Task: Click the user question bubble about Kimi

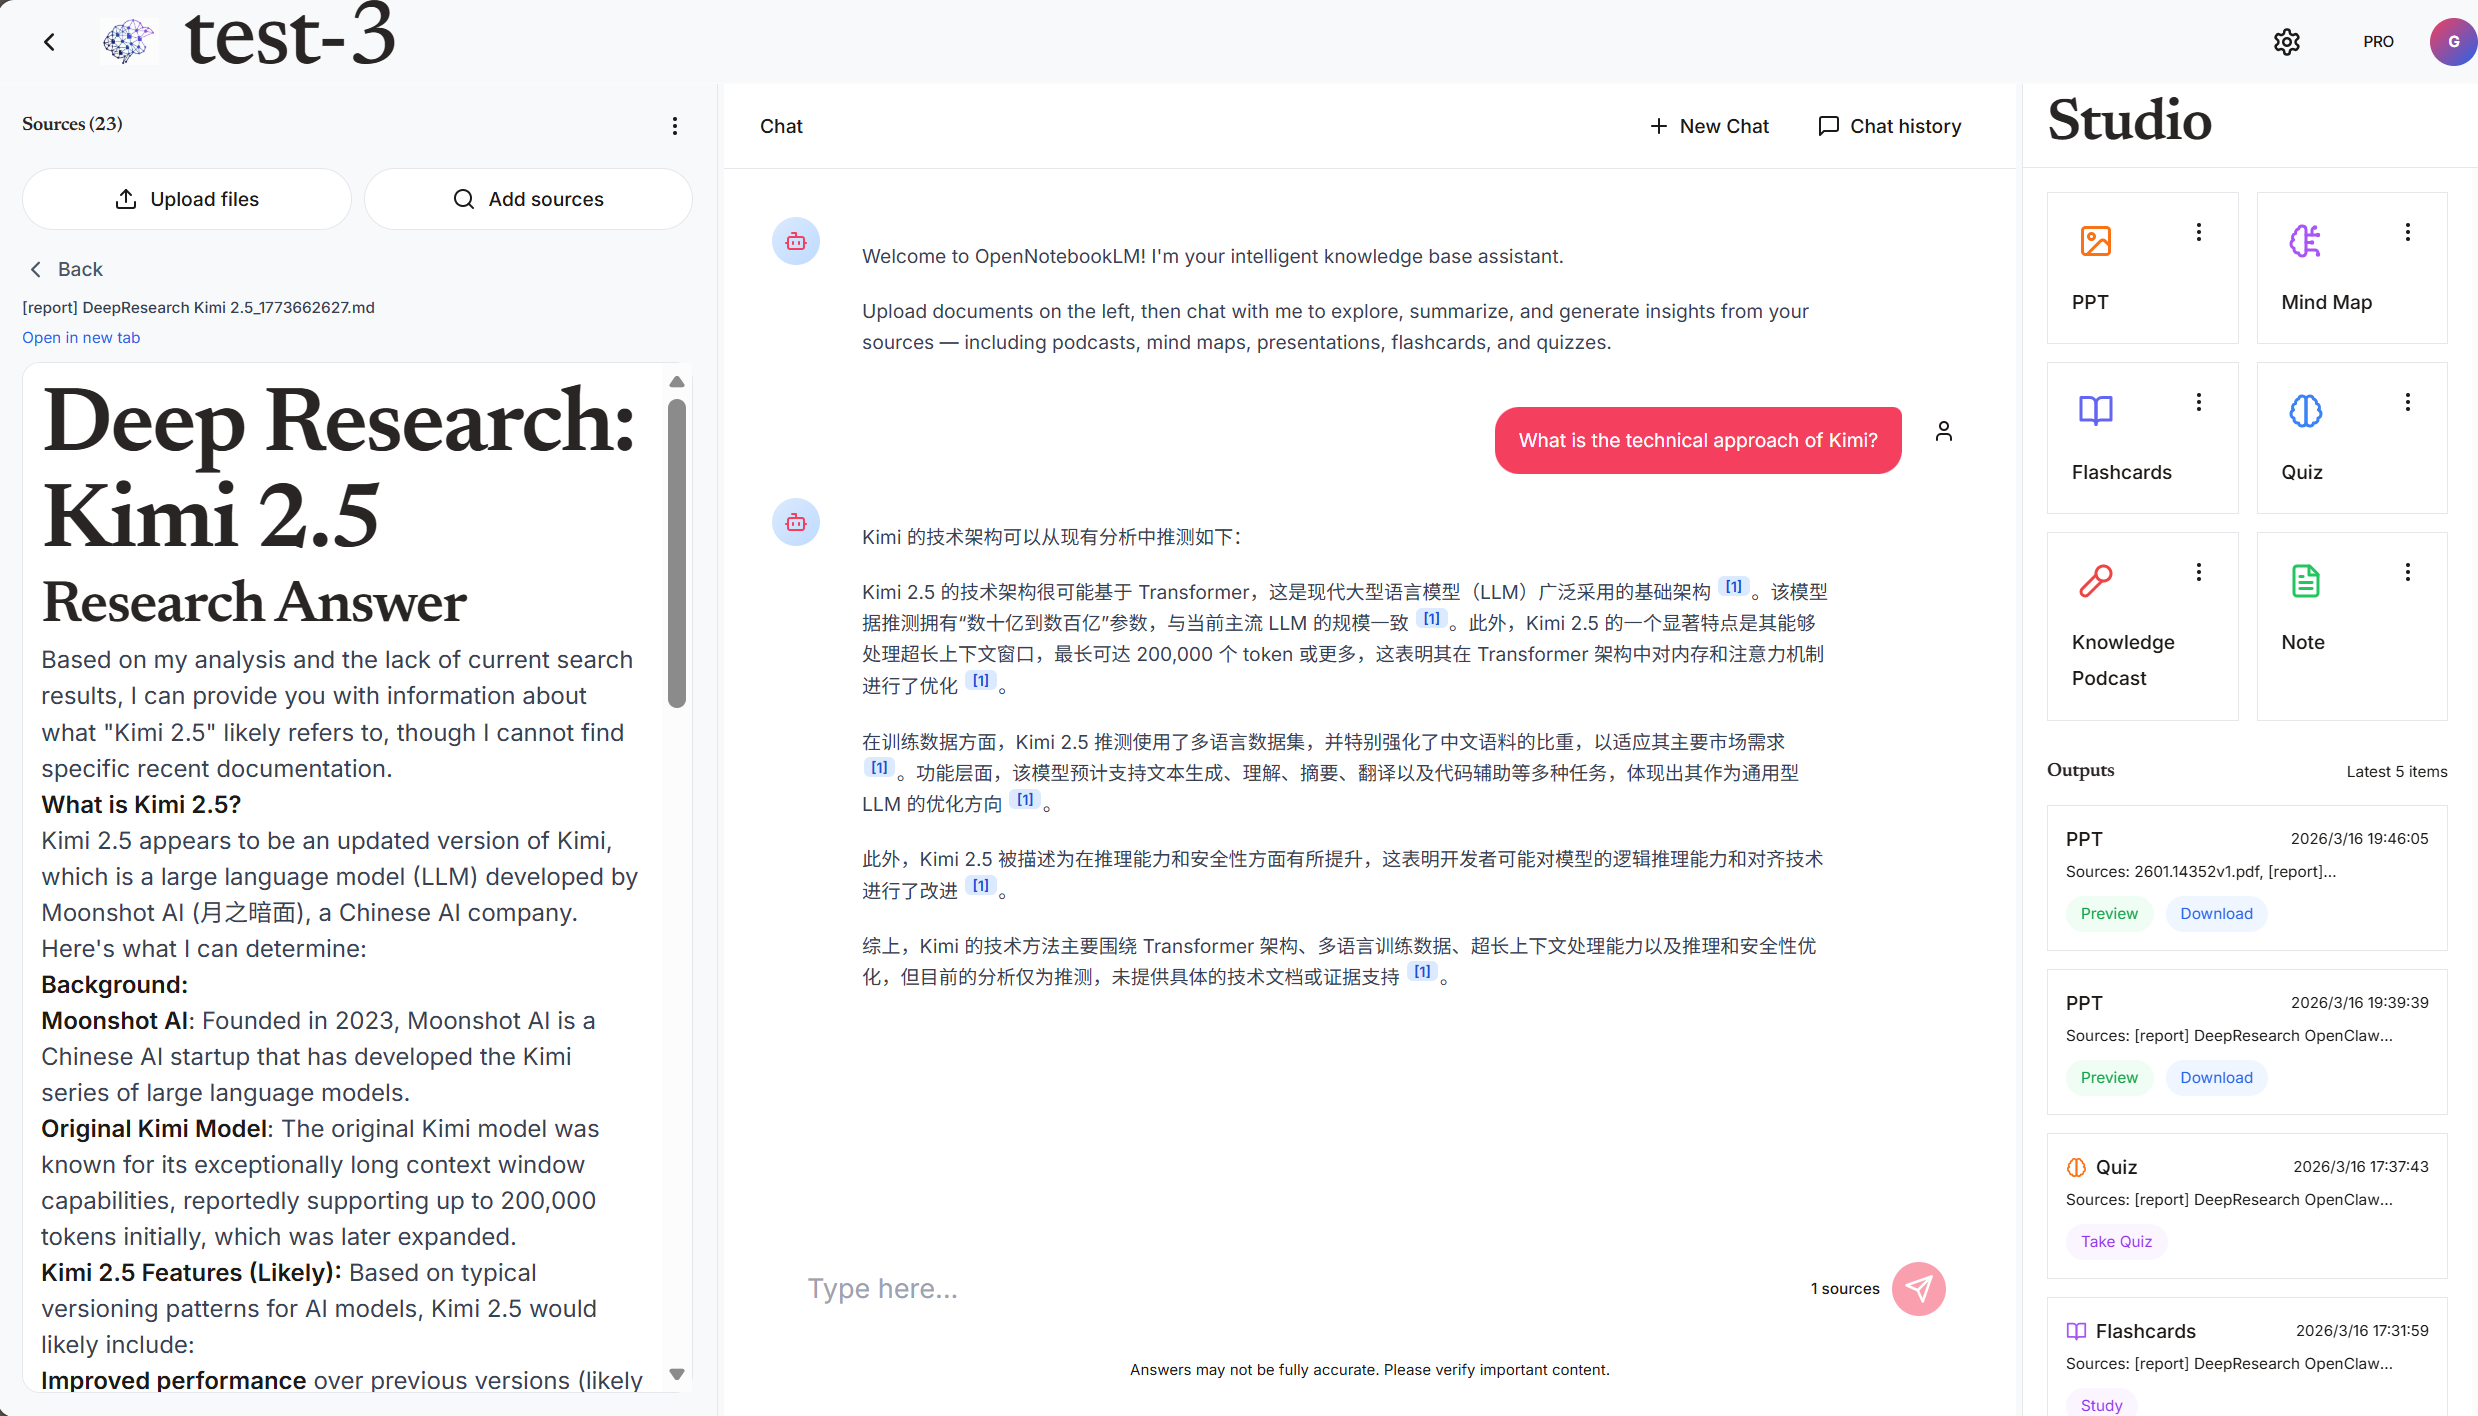Action: (1698, 441)
